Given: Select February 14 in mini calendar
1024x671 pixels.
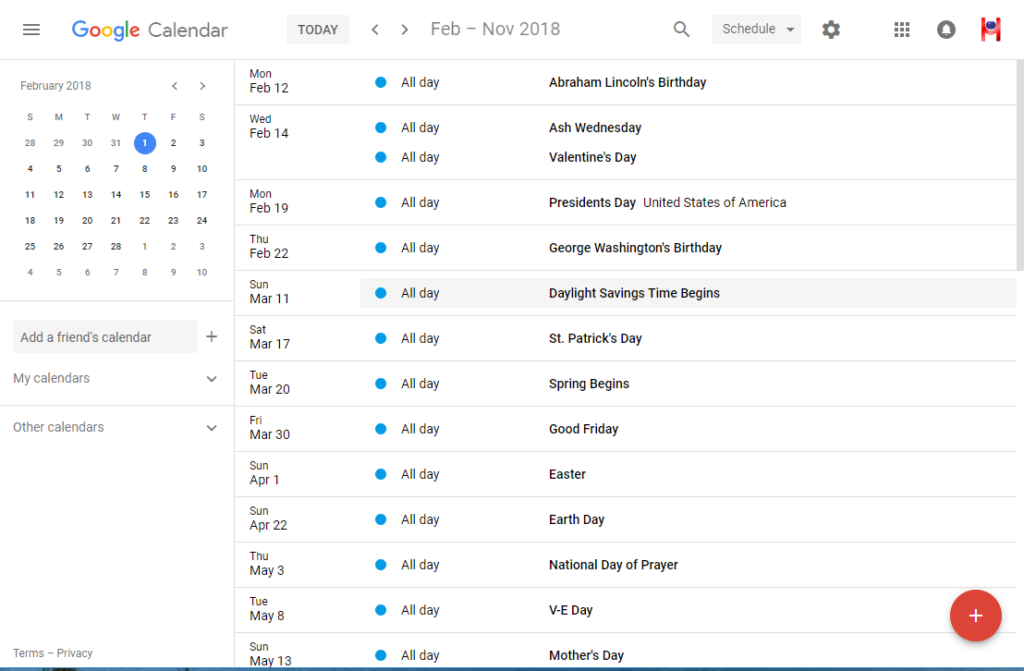Looking at the screenshot, I should (x=116, y=195).
